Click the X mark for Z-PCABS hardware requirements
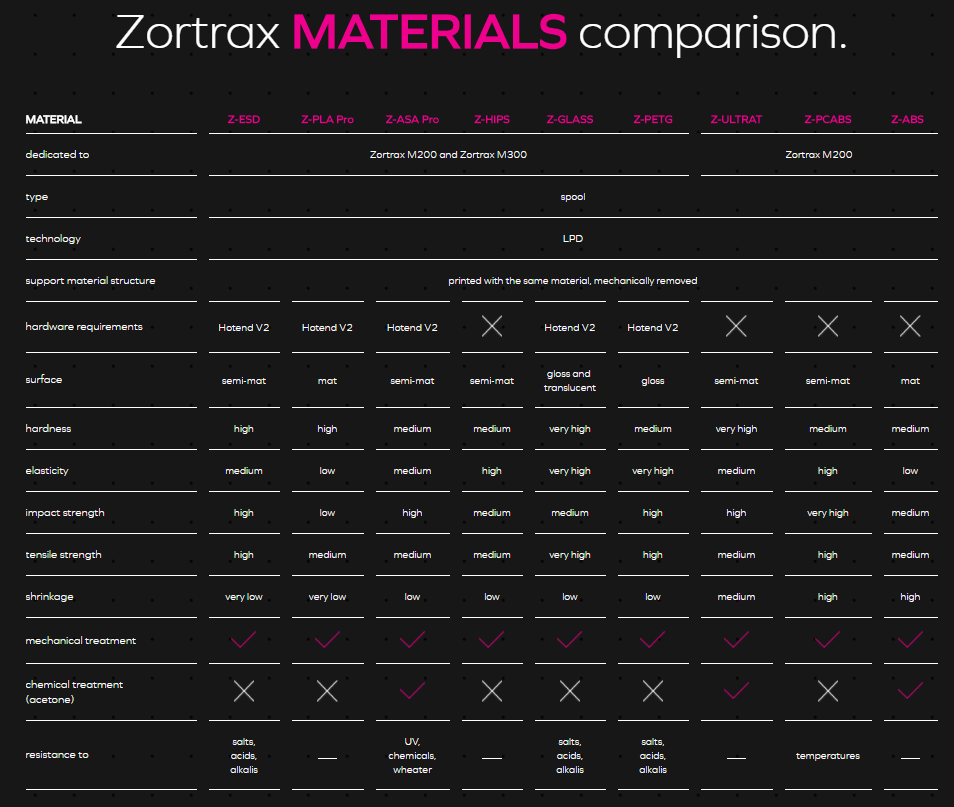Image resolution: width=954 pixels, height=807 pixels. click(x=827, y=327)
